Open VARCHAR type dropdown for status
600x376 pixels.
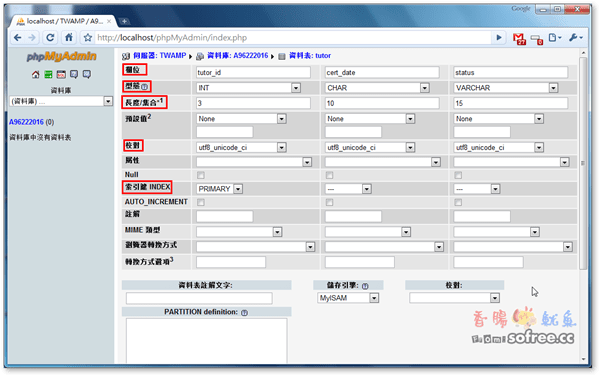pos(505,88)
